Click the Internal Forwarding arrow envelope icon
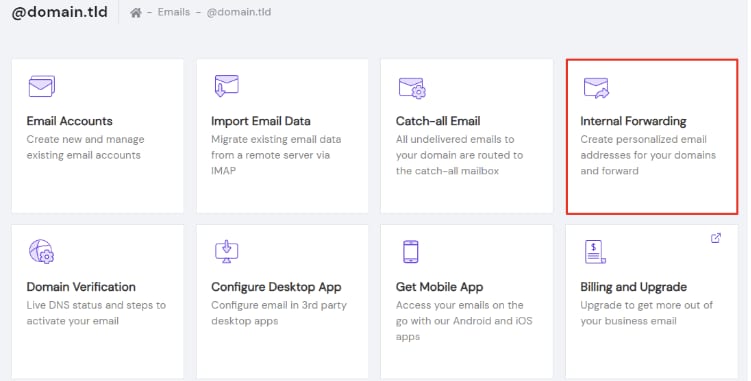Image resolution: width=751 pixels, height=381 pixels. pyautogui.click(x=596, y=88)
